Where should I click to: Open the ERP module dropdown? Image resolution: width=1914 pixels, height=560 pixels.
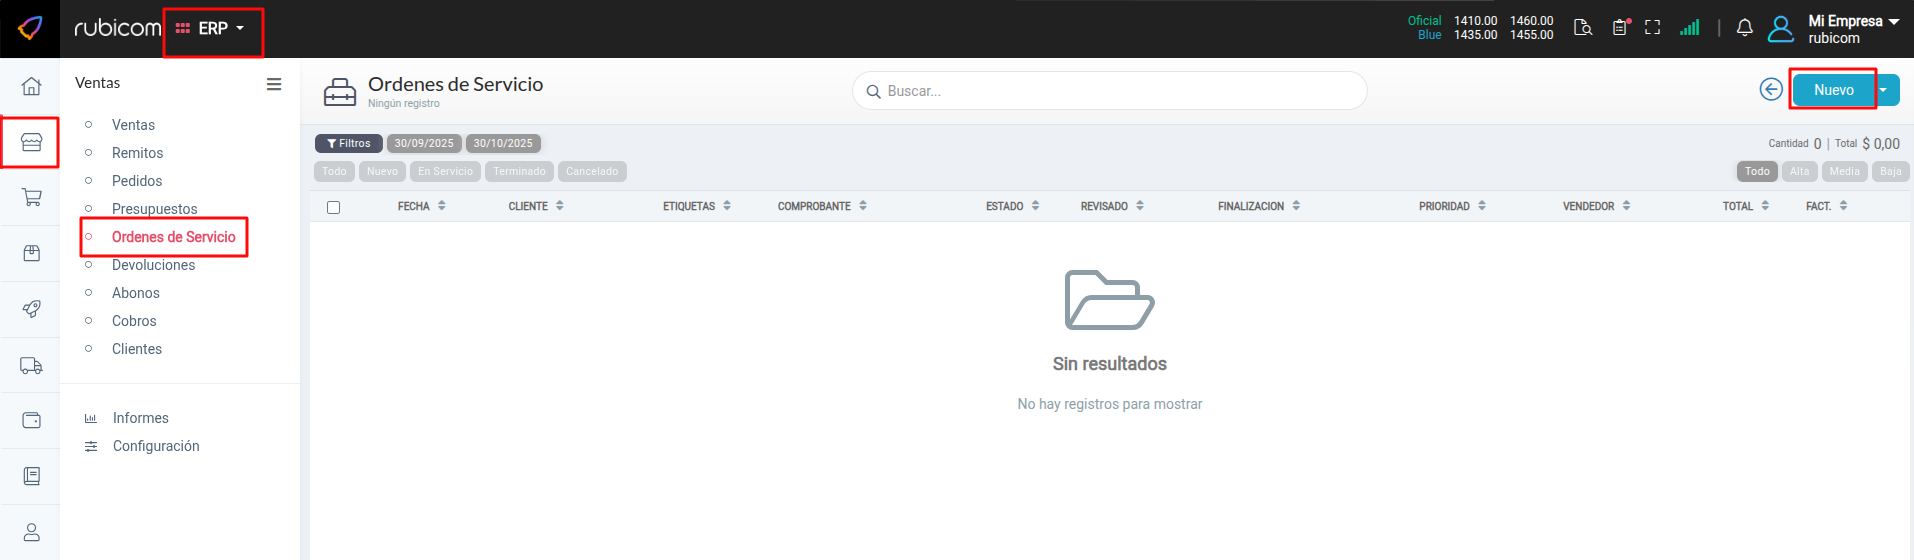click(x=211, y=29)
